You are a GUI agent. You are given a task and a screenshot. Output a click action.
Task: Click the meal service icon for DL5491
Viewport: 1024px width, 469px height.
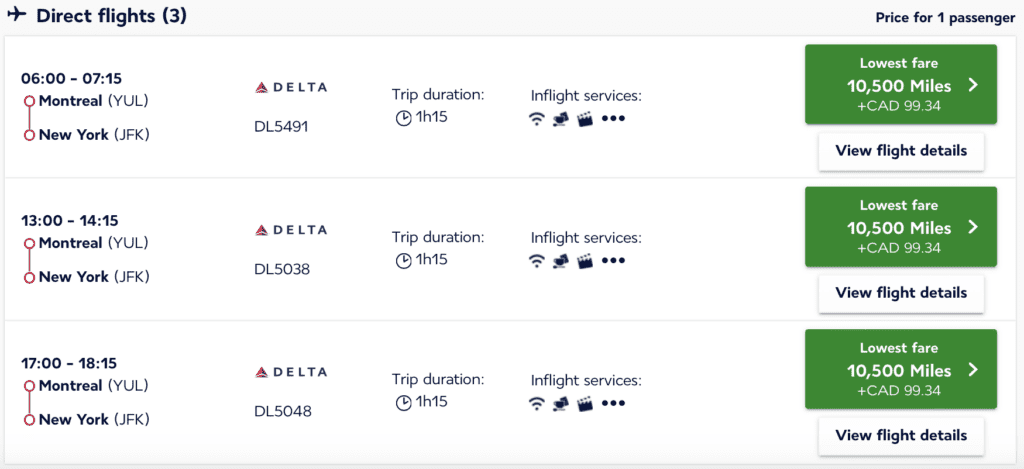(x=560, y=118)
